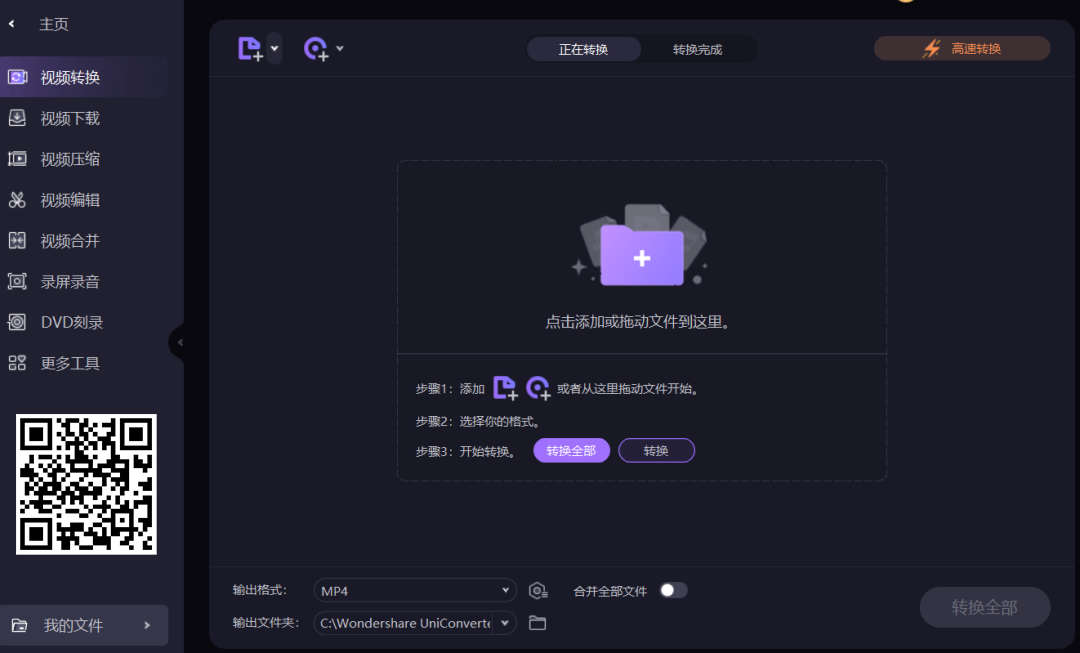This screenshot has height=653, width=1080.
Task: Open the Video Merger tool
Action: tap(70, 240)
